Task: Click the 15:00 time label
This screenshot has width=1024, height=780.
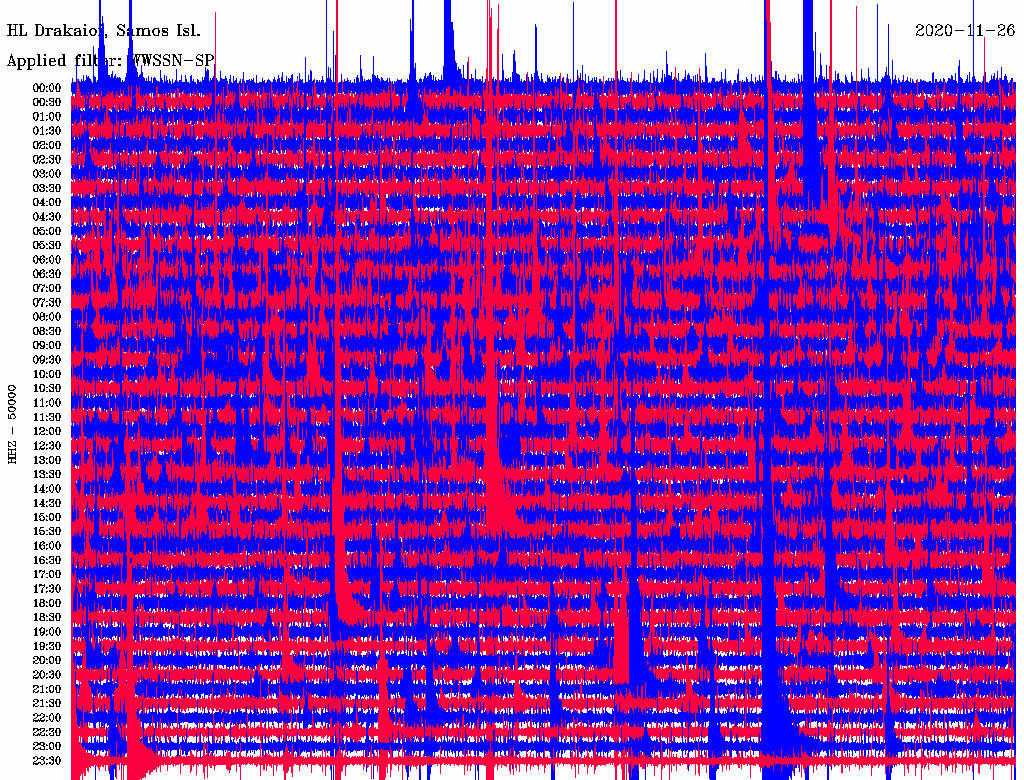Action: coord(47,517)
